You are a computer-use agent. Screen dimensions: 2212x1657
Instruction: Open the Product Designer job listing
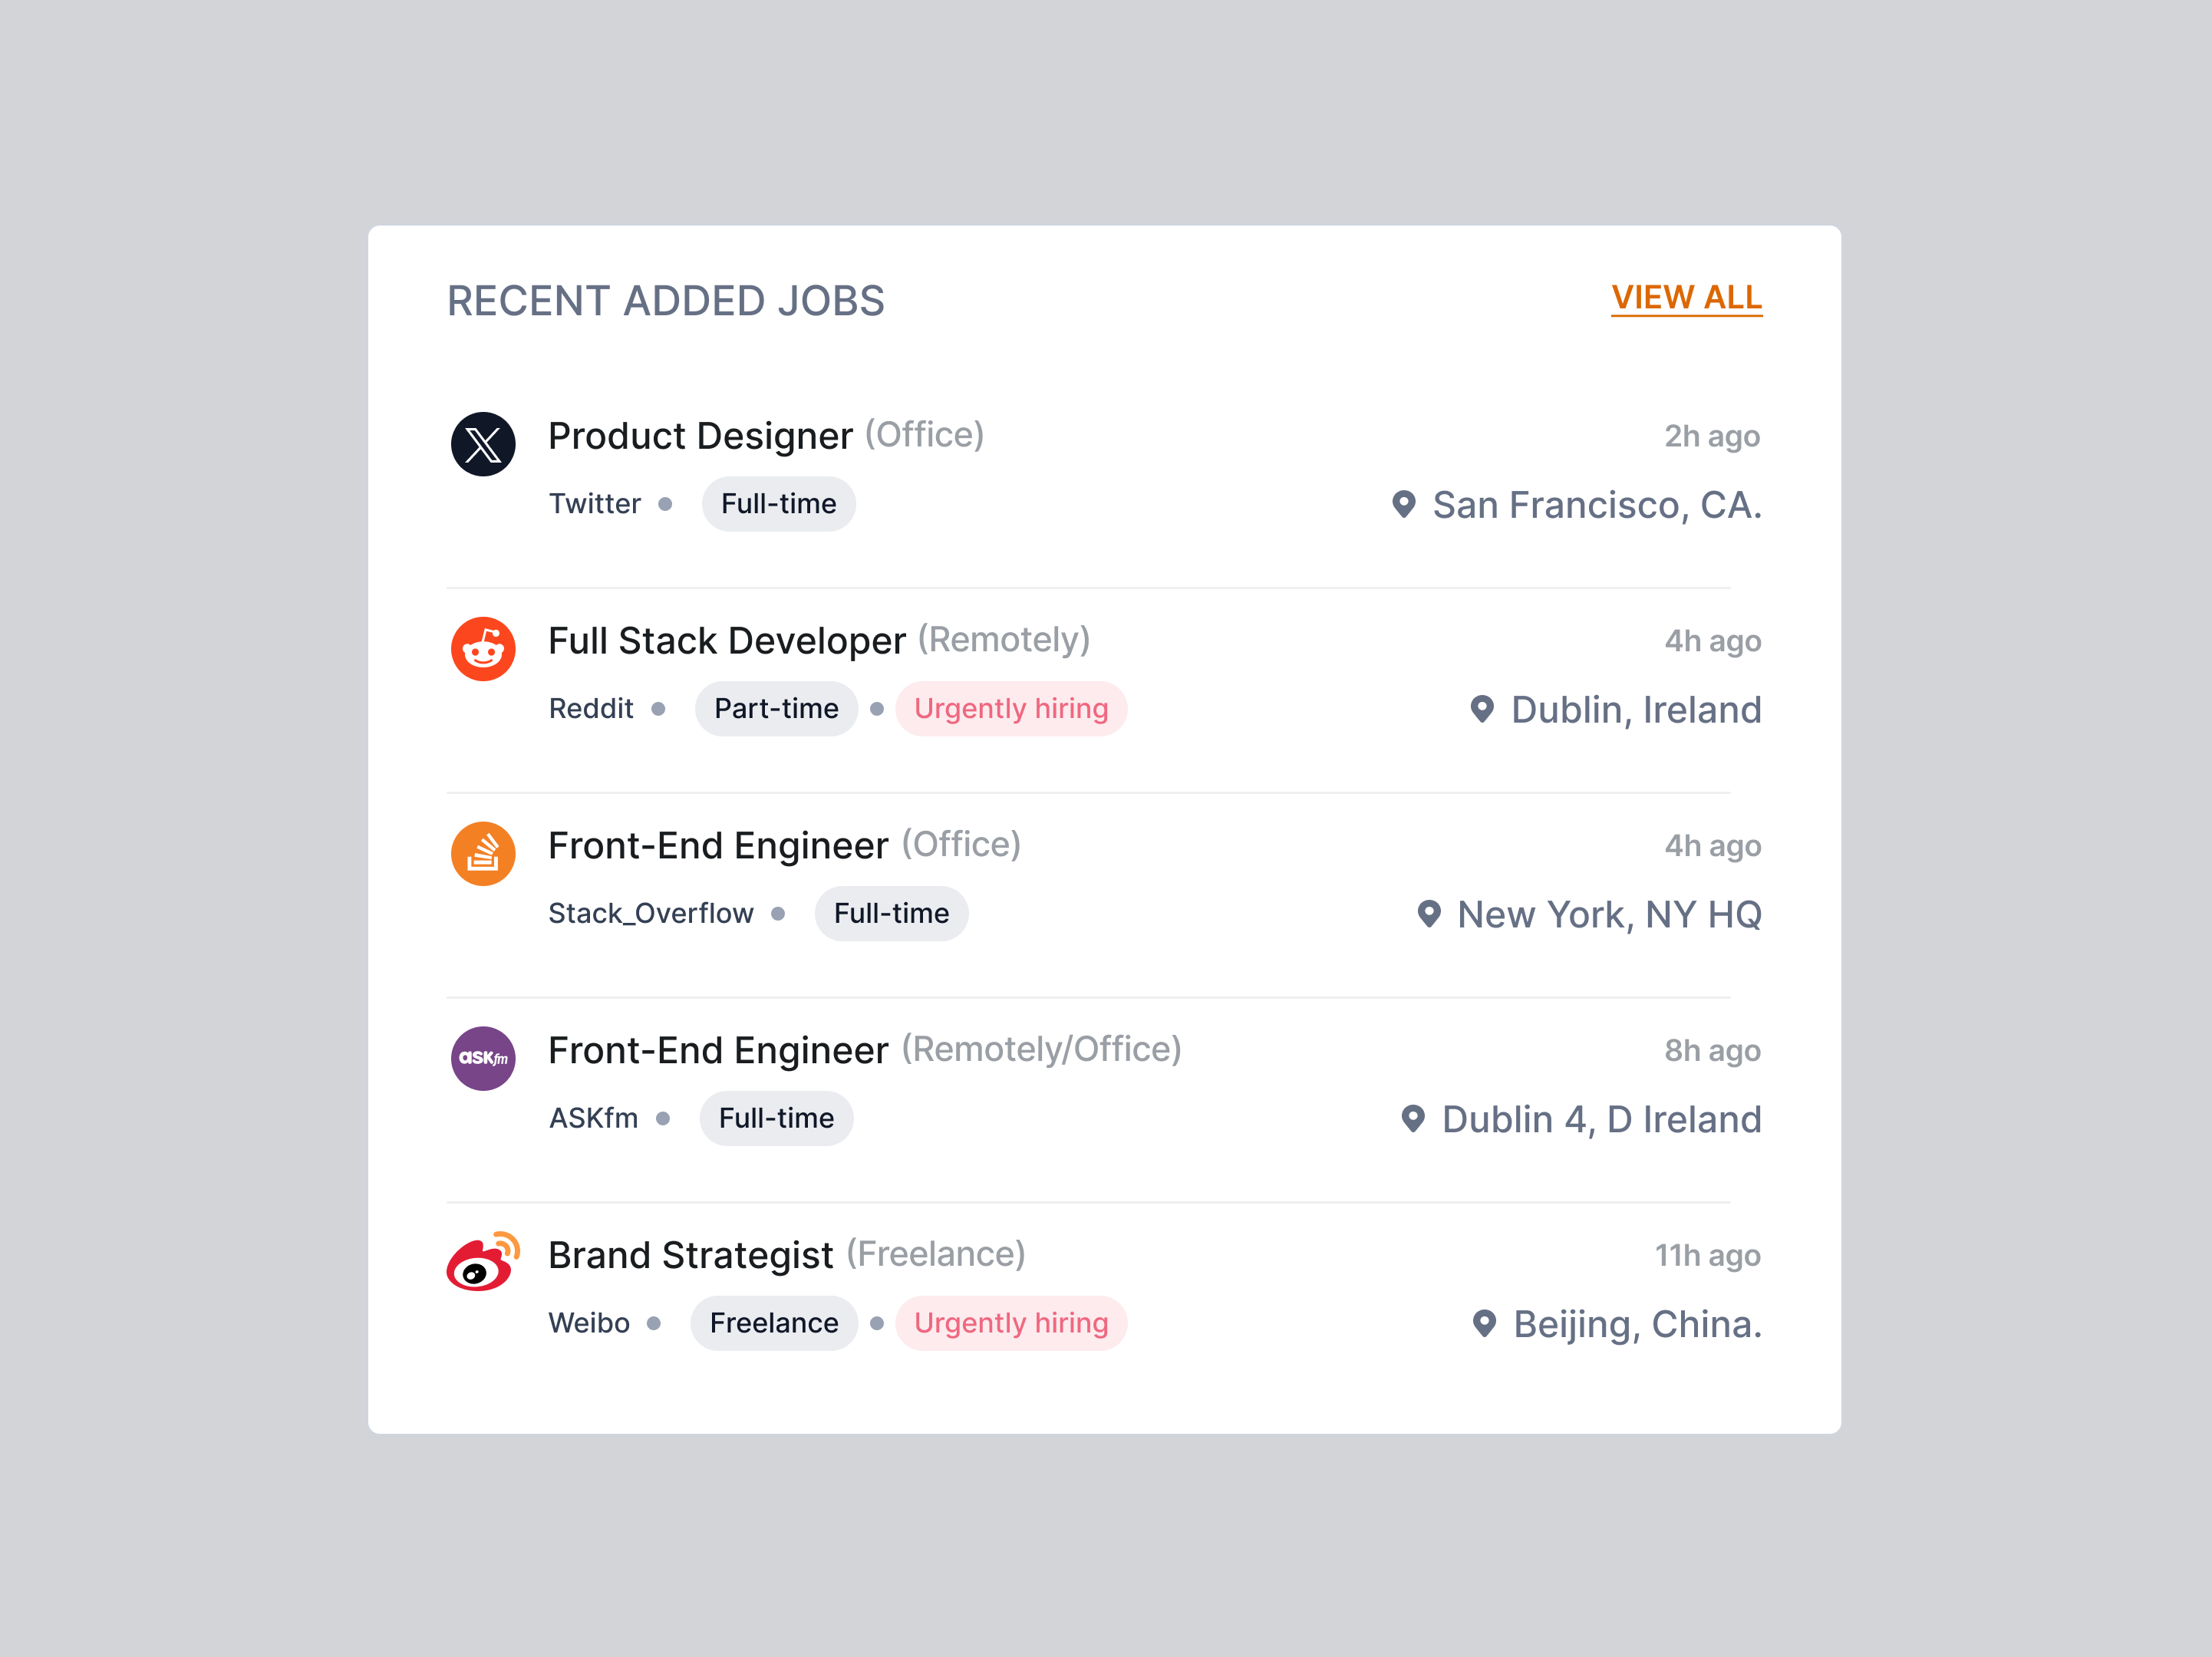700,435
